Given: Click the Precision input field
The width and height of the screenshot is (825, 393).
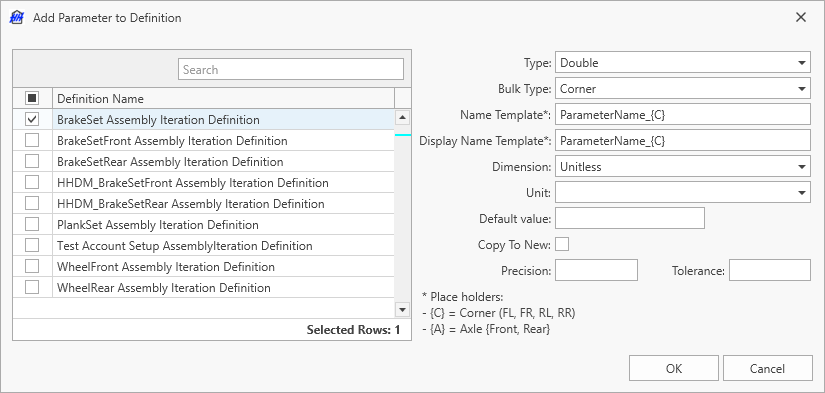Looking at the screenshot, I should [596, 270].
